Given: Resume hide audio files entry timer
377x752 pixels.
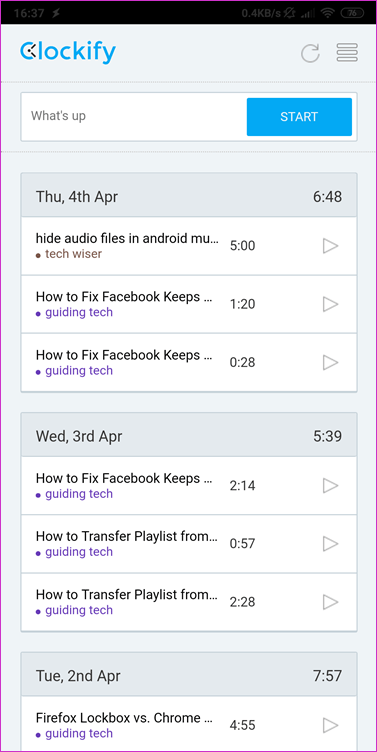Looking at the screenshot, I should pos(330,246).
